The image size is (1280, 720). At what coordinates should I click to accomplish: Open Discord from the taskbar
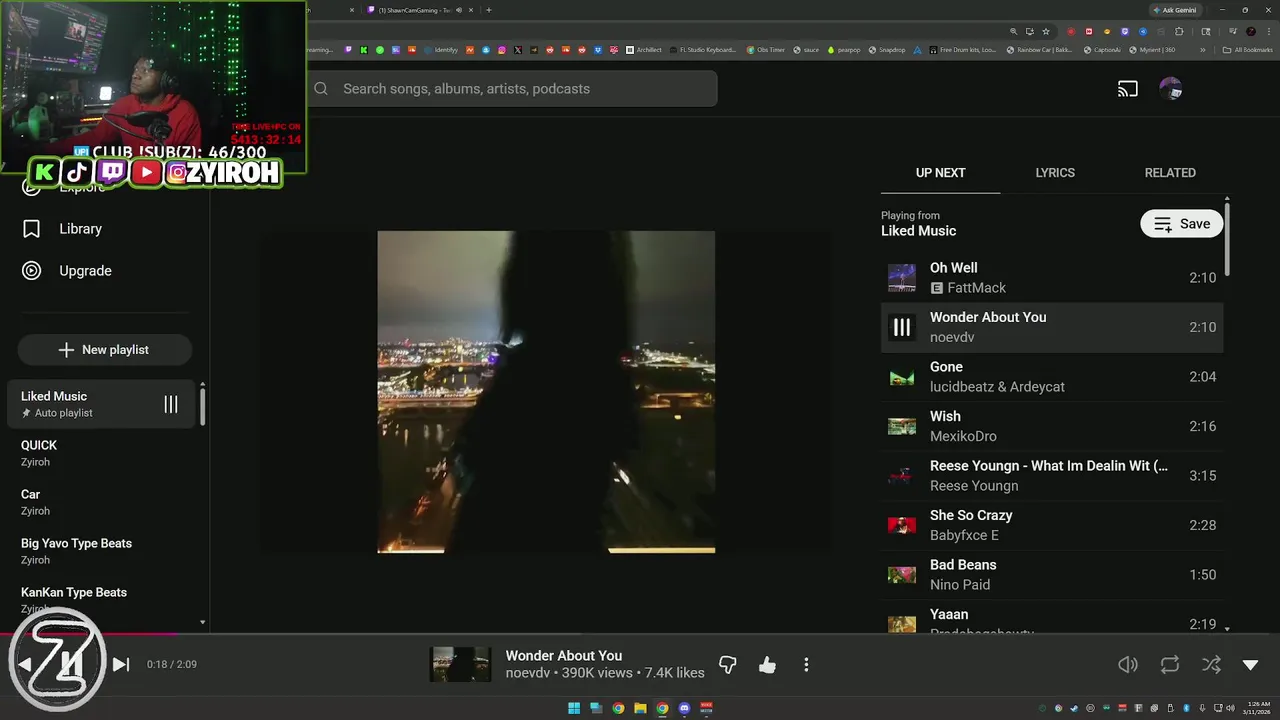pyautogui.click(x=684, y=708)
